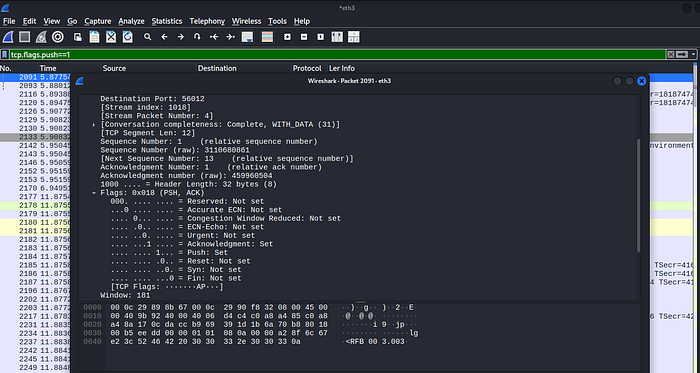
Task: Close this capture file icon
Action: (111, 37)
